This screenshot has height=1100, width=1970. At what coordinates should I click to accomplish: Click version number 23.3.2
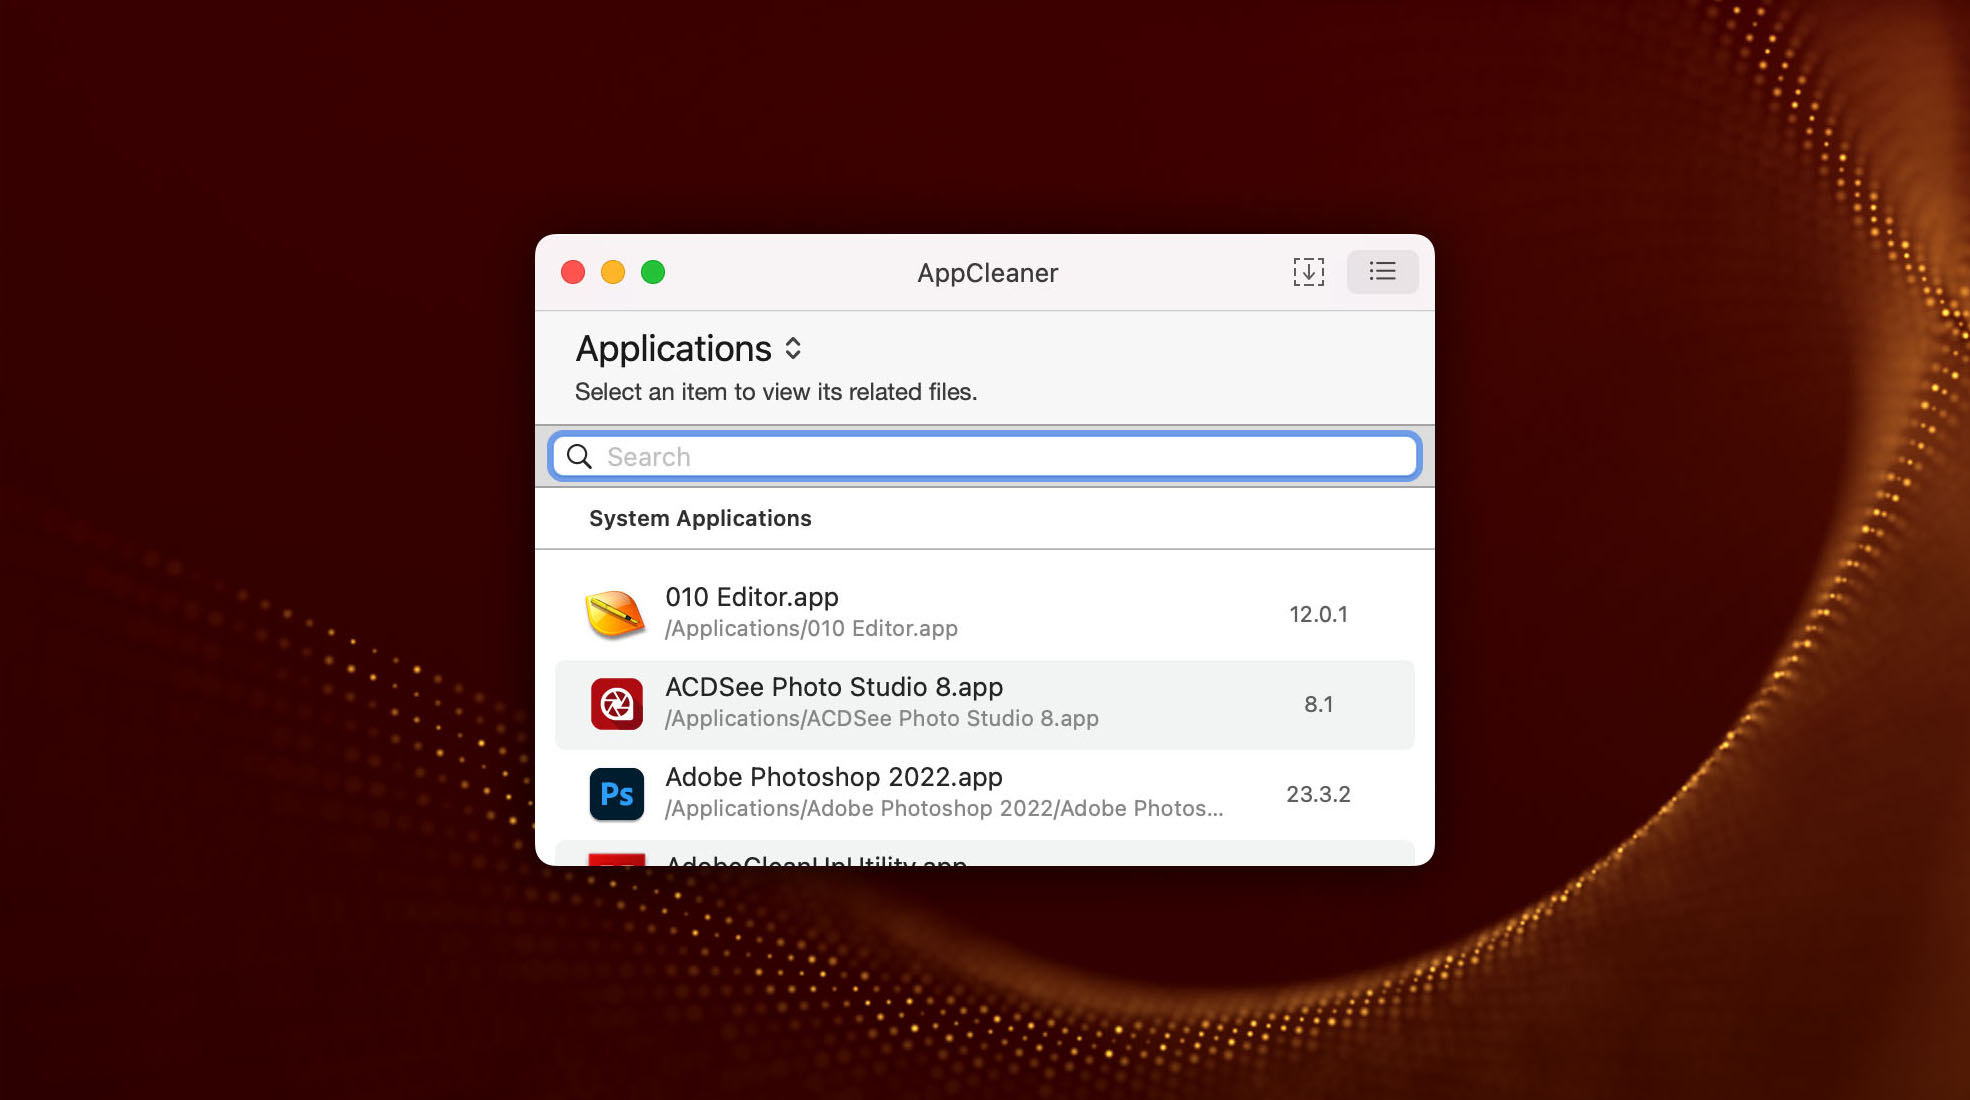pyautogui.click(x=1318, y=794)
